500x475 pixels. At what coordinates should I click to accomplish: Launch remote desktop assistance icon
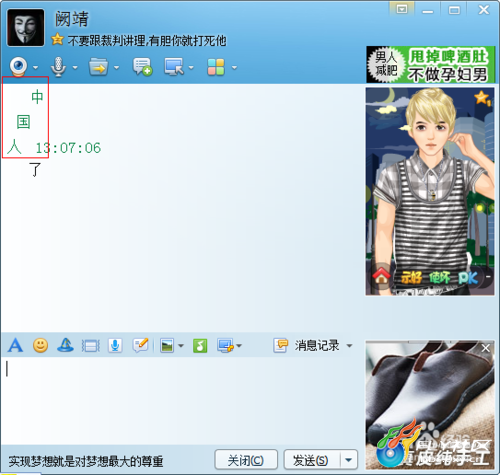[x=174, y=67]
